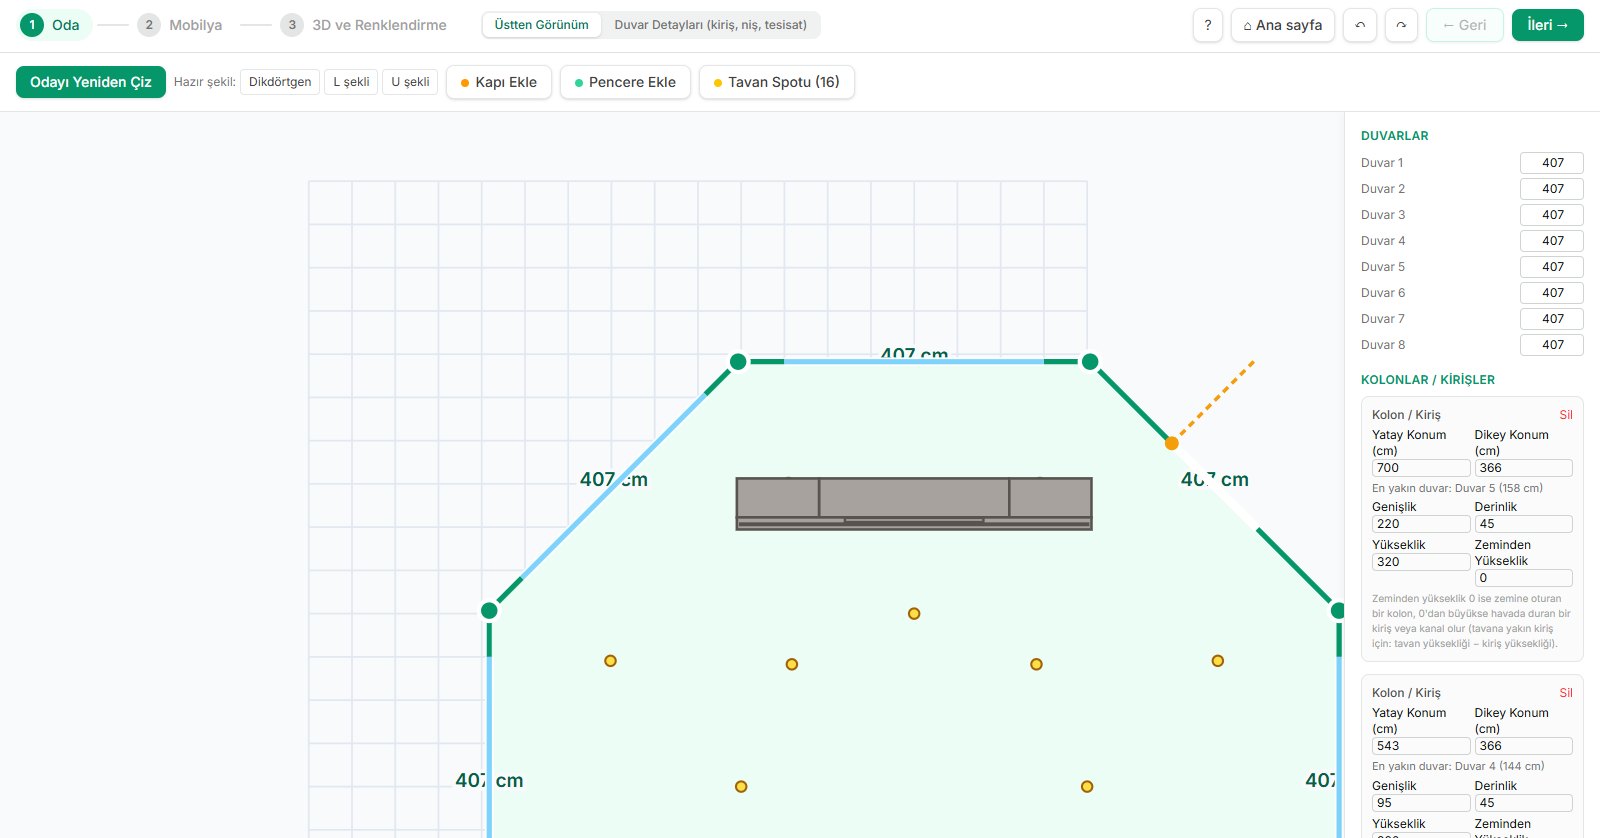The height and width of the screenshot is (838, 1600).
Task: Select the orange point on the diagonal wall
Action: click(1172, 443)
